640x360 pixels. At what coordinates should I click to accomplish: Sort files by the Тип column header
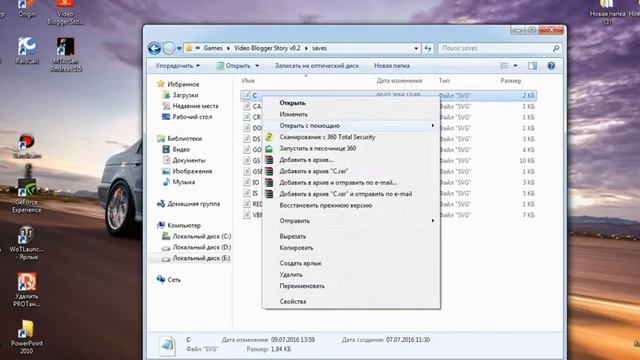444,81
